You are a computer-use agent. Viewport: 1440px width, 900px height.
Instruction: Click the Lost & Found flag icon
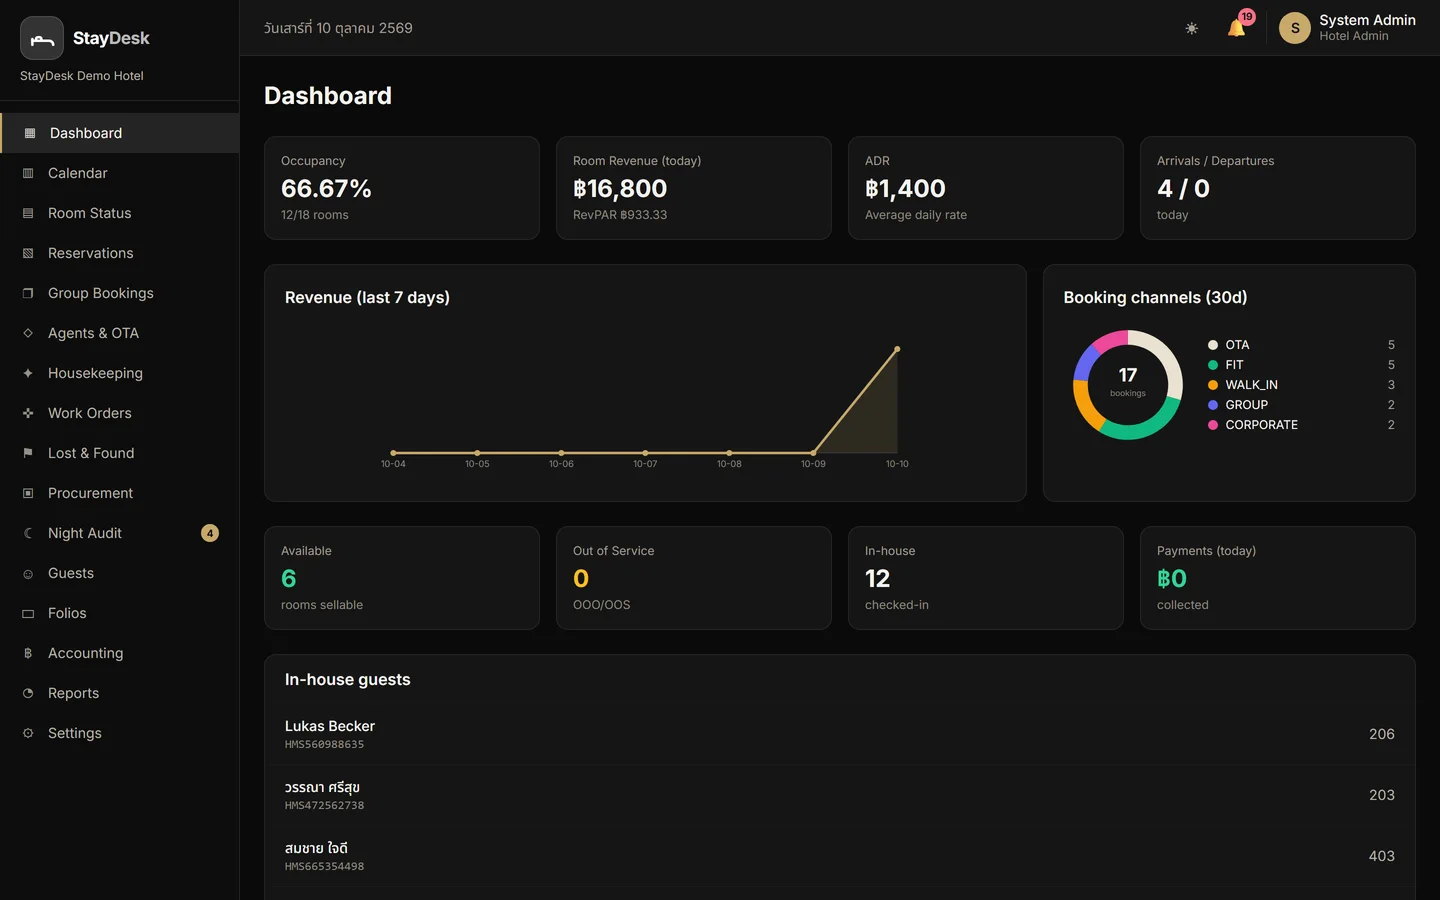pyautogui.click(x=28, y=453)
